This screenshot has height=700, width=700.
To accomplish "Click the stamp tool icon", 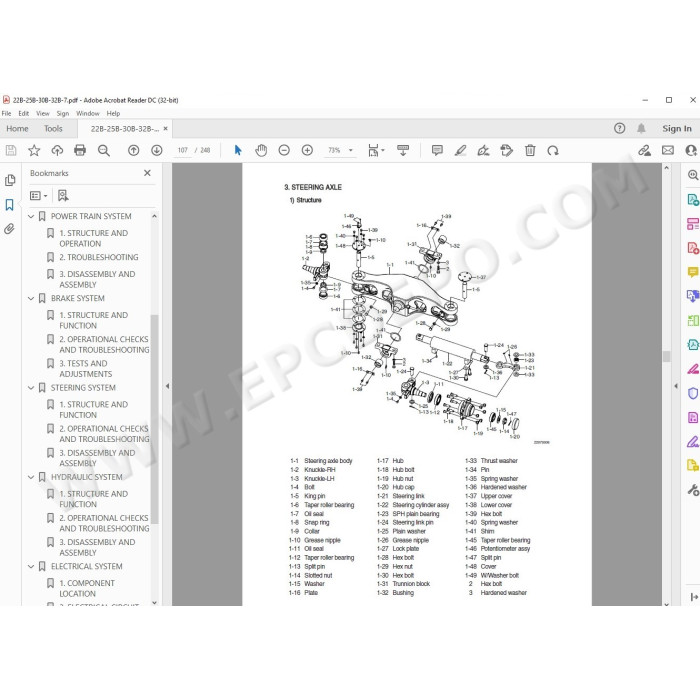I will pos(507,150).
